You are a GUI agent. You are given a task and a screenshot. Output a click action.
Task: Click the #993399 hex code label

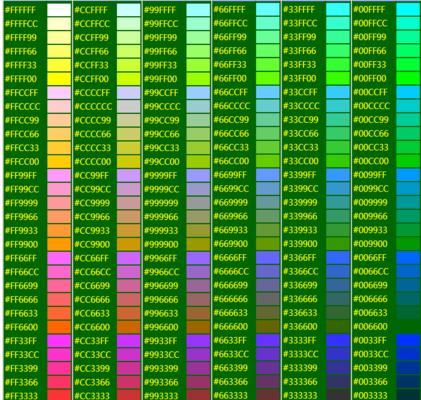click(x=161, y=369)
